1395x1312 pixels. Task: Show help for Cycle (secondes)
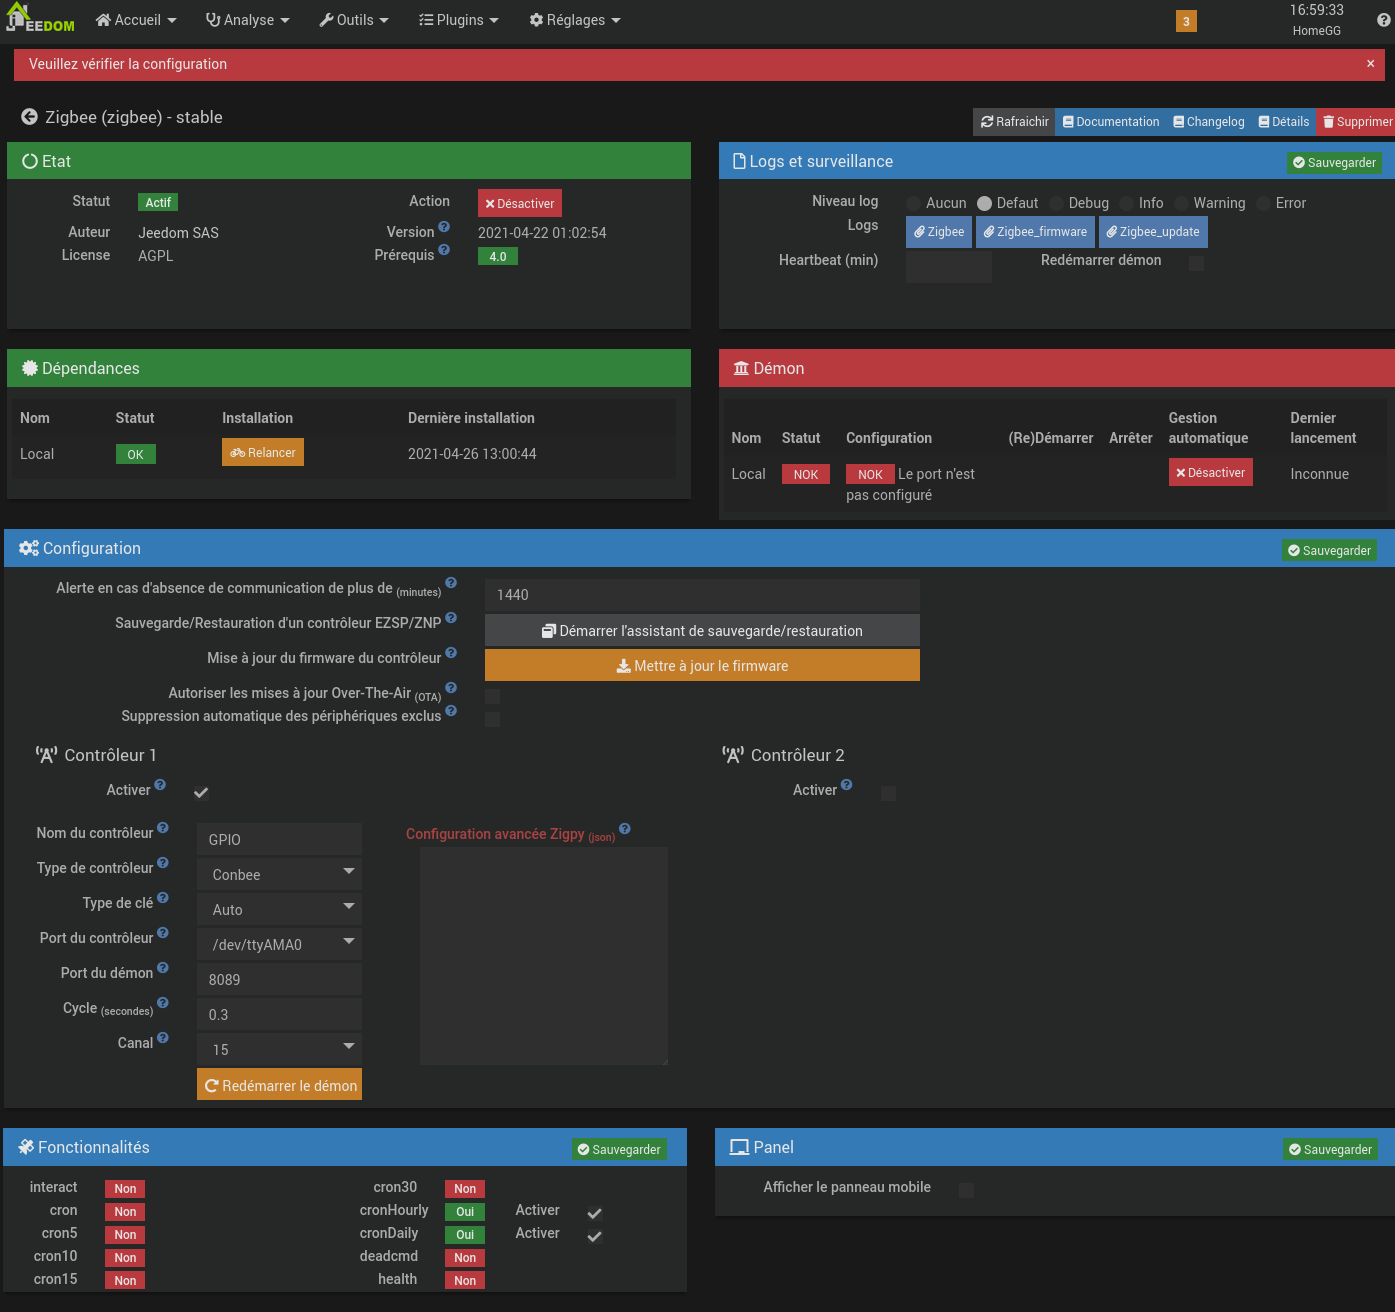[163, 1003]
